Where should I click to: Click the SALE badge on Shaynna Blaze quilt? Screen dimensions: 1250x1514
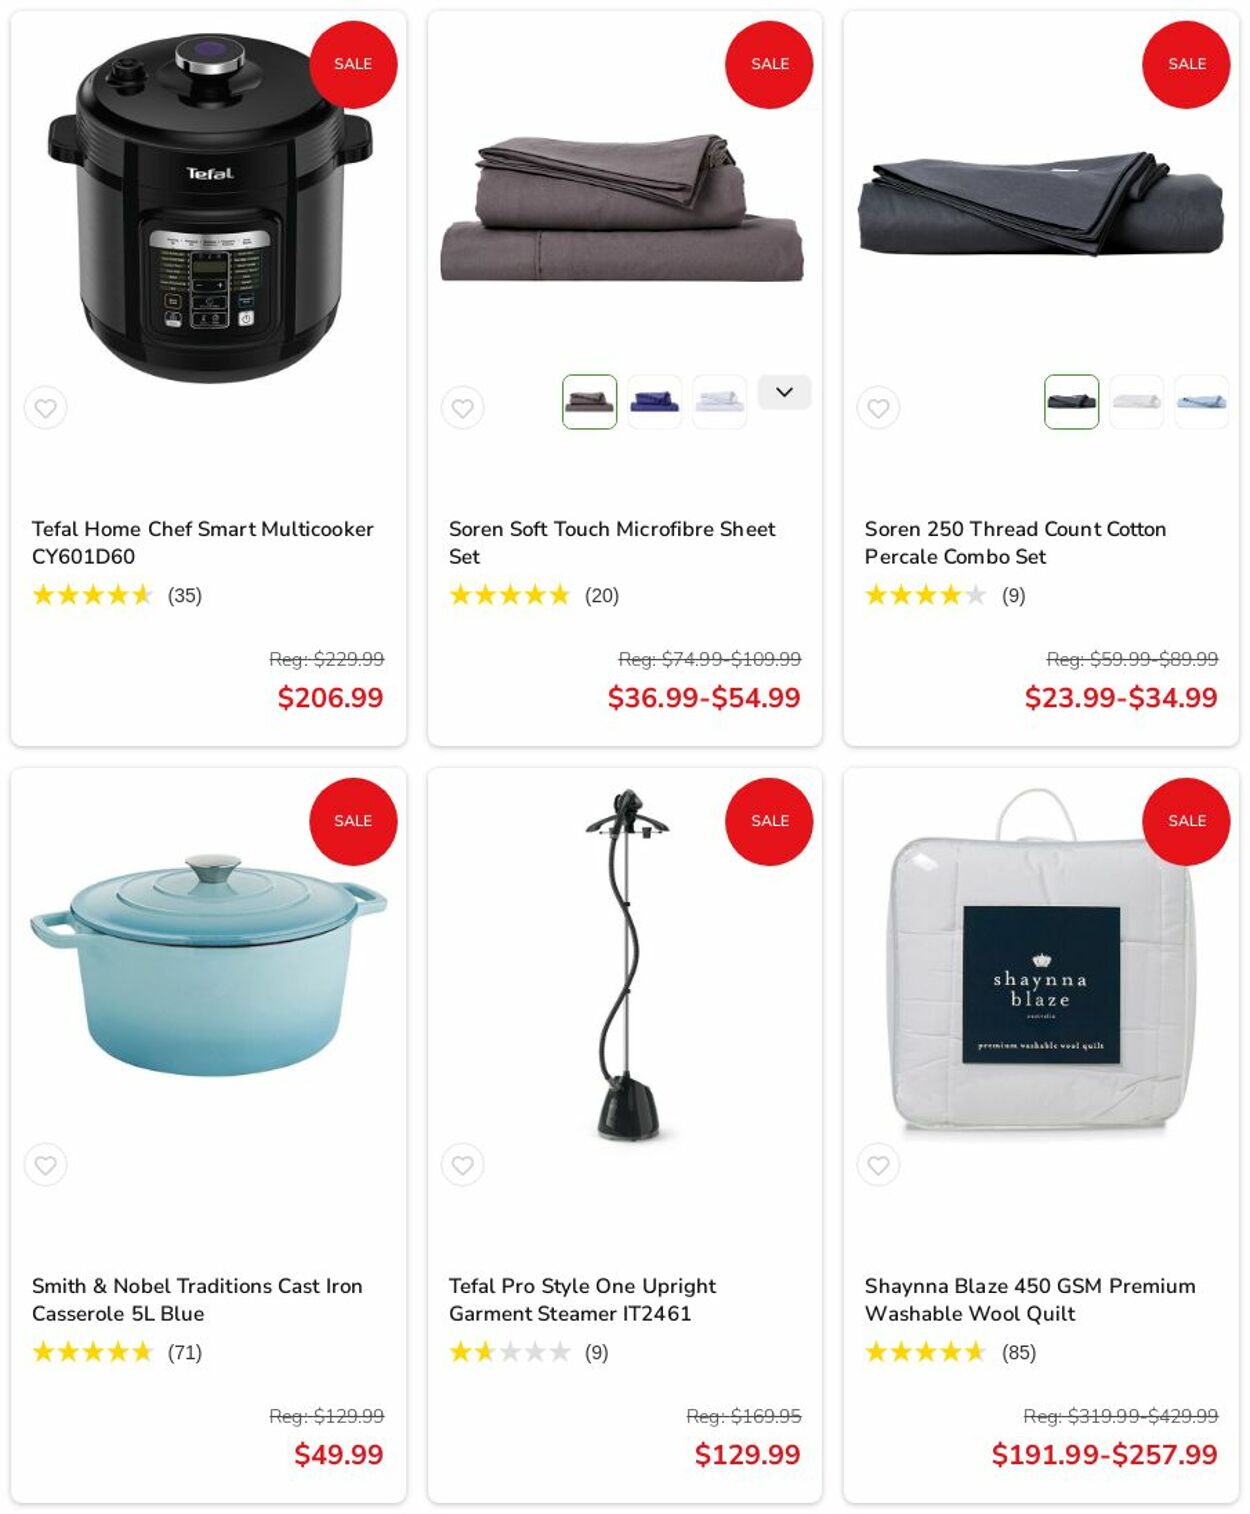(x=1186, y=821)
